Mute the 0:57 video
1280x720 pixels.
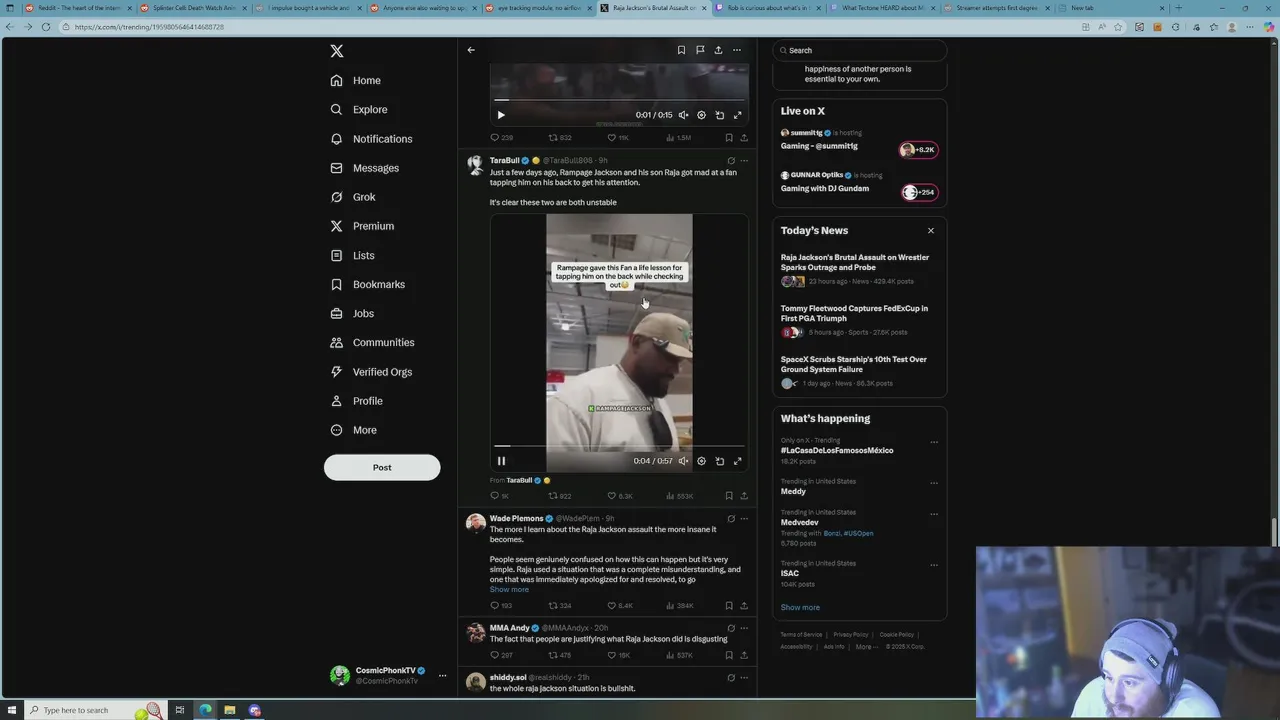(683, 461)
